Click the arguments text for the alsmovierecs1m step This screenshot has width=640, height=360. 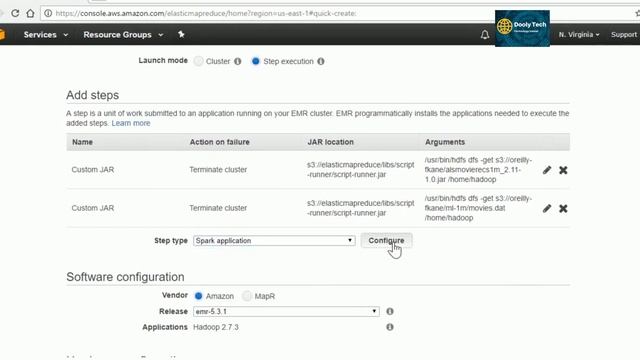[x=478, y=170]
